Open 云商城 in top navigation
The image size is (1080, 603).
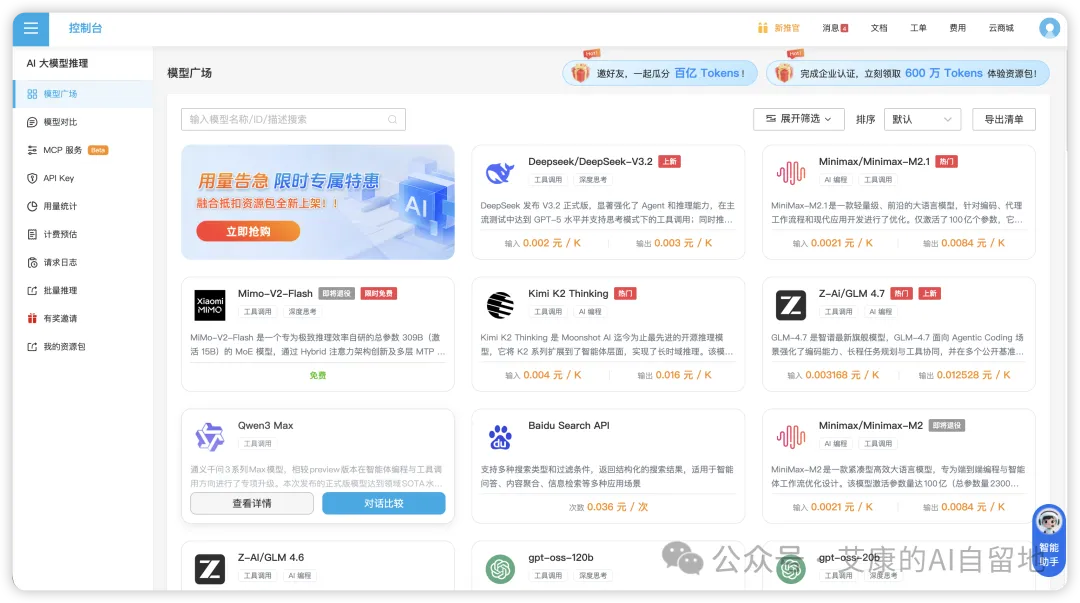point(1001,28)
